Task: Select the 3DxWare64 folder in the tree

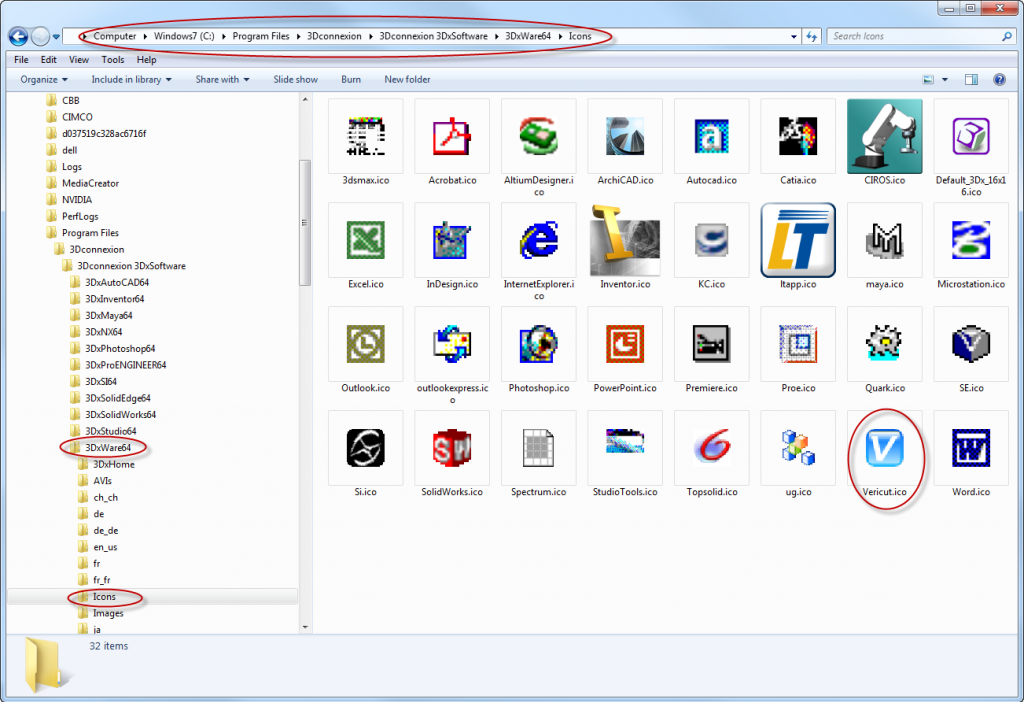Action: click(x=107, y=448)
